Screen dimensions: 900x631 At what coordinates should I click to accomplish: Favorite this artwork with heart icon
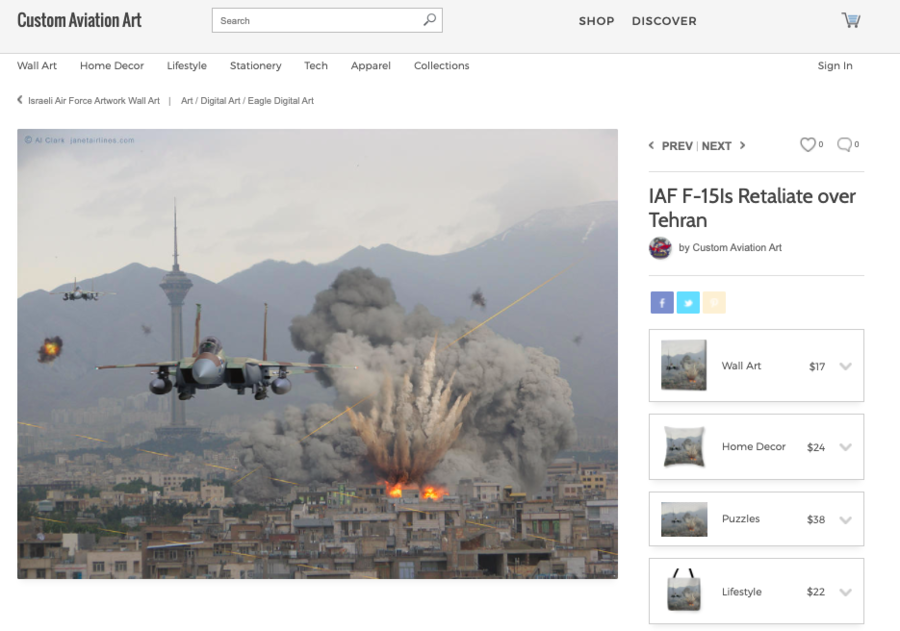point(808,145)
